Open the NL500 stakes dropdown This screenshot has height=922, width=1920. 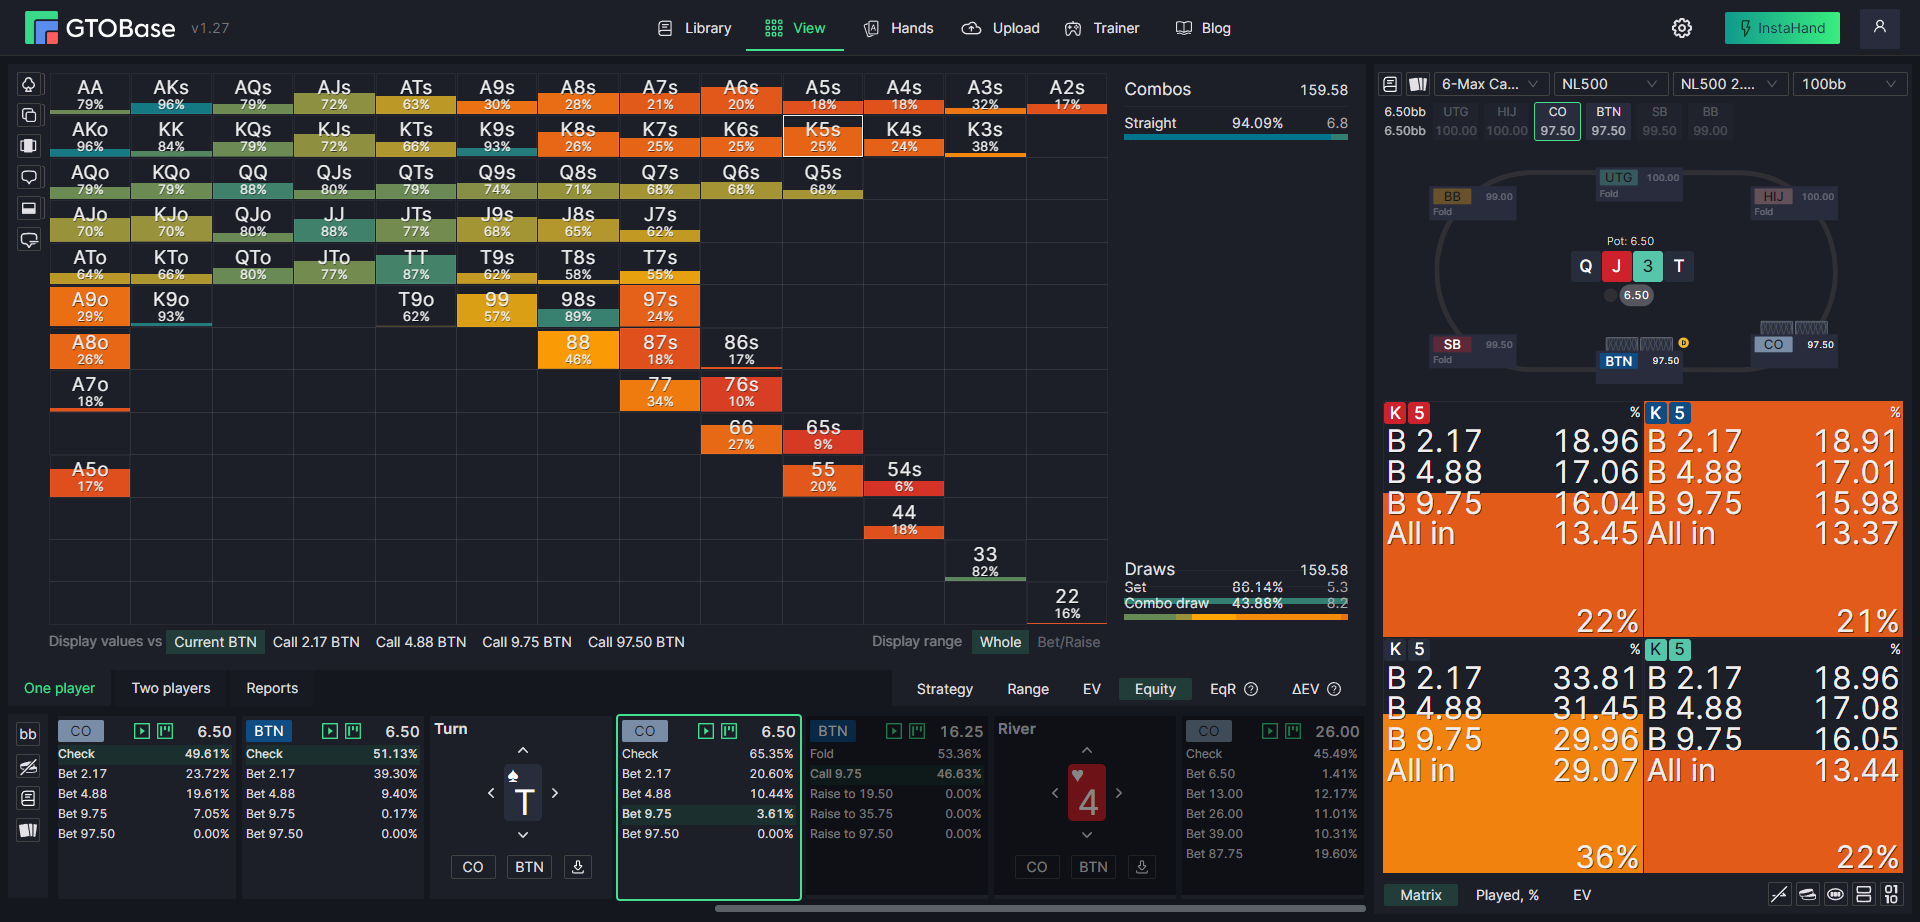click(1610, 84)
